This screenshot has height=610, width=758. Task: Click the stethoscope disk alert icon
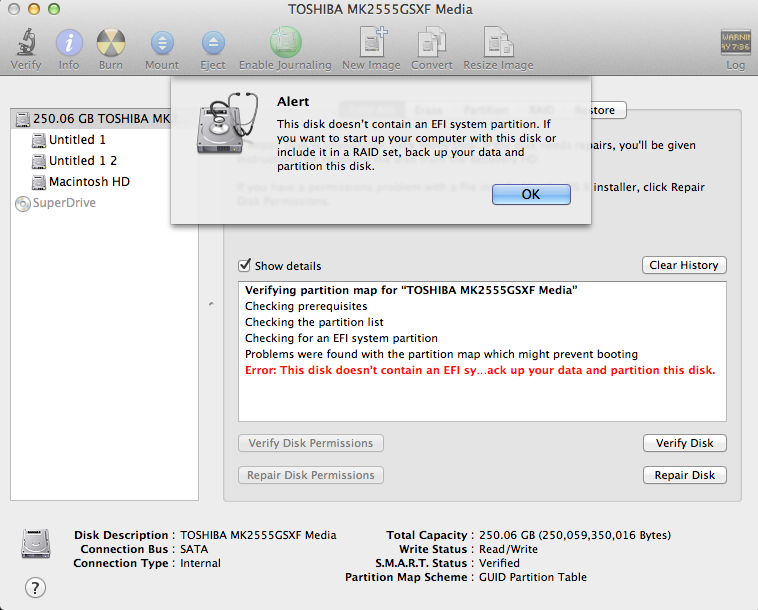(227, 123)
